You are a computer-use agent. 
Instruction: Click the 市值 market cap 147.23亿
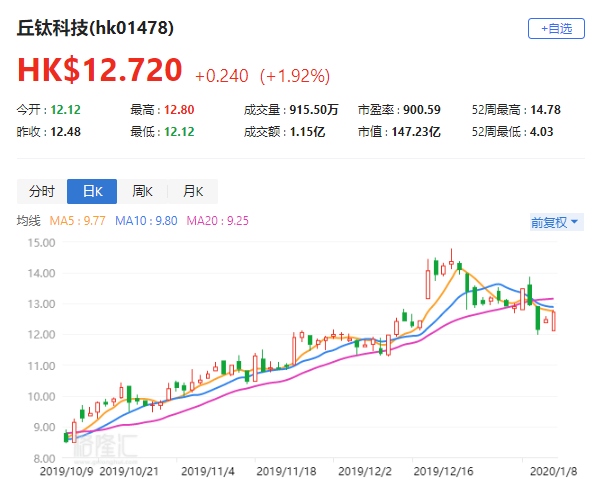click(x=416, y=132)
